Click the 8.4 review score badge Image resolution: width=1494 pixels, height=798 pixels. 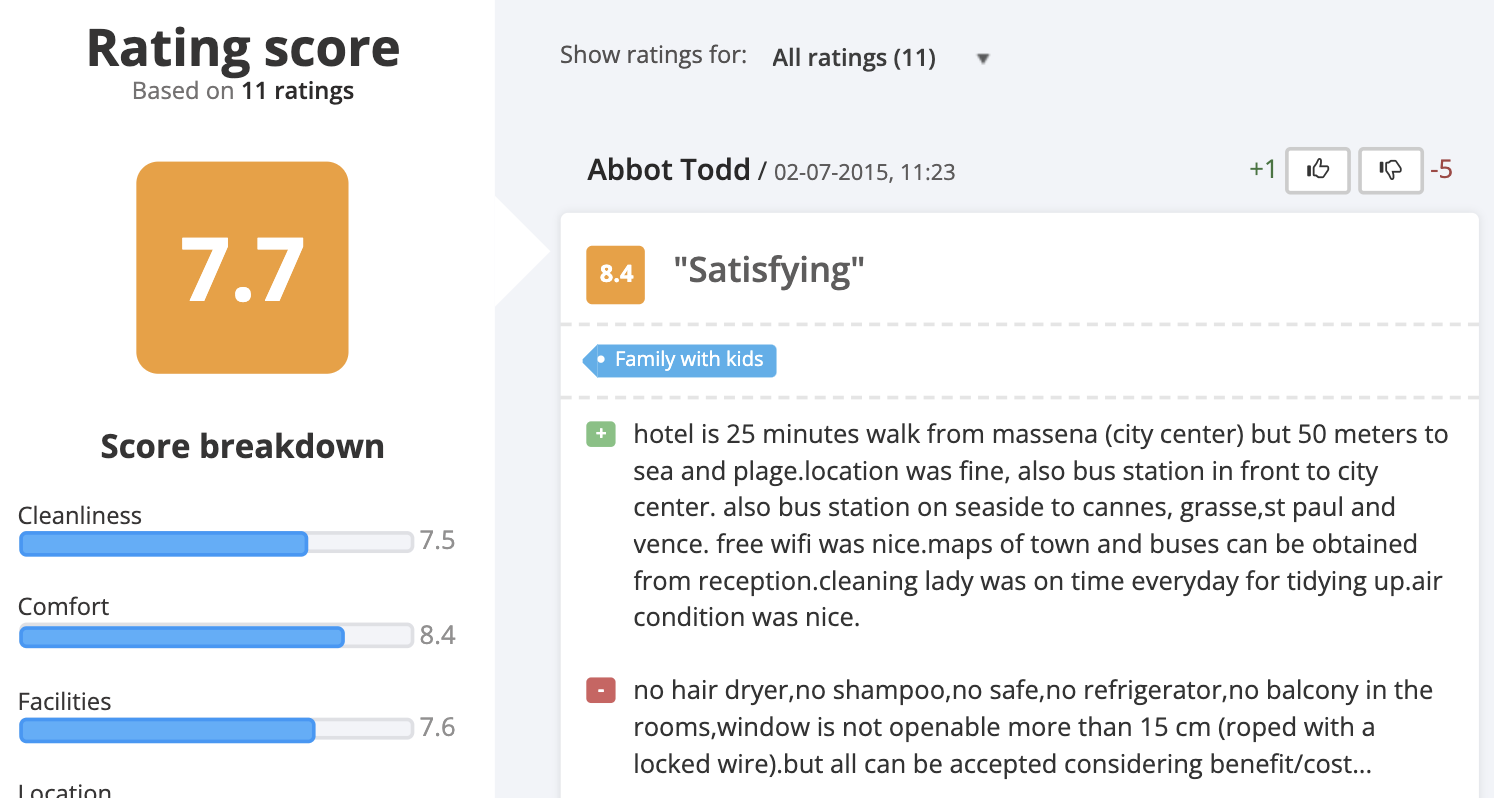click(x=615, y=274)
